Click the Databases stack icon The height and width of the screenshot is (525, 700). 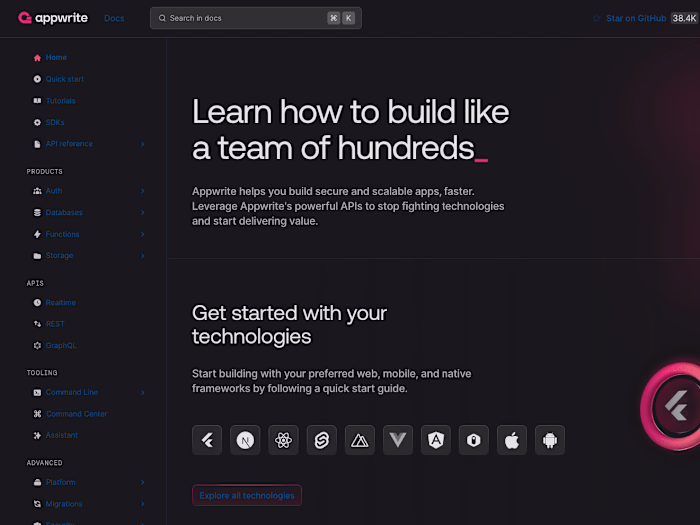(x=37, y=212)
